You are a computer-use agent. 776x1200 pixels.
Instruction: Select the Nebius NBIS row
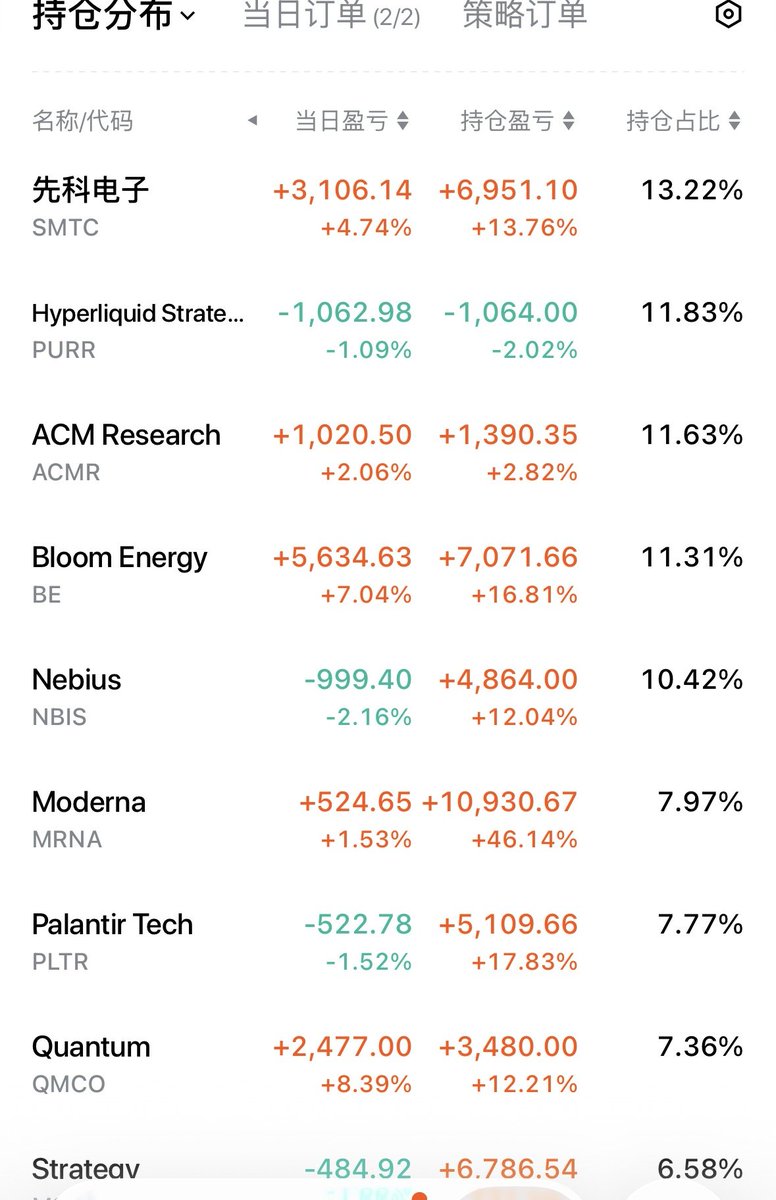click(388, 697)
